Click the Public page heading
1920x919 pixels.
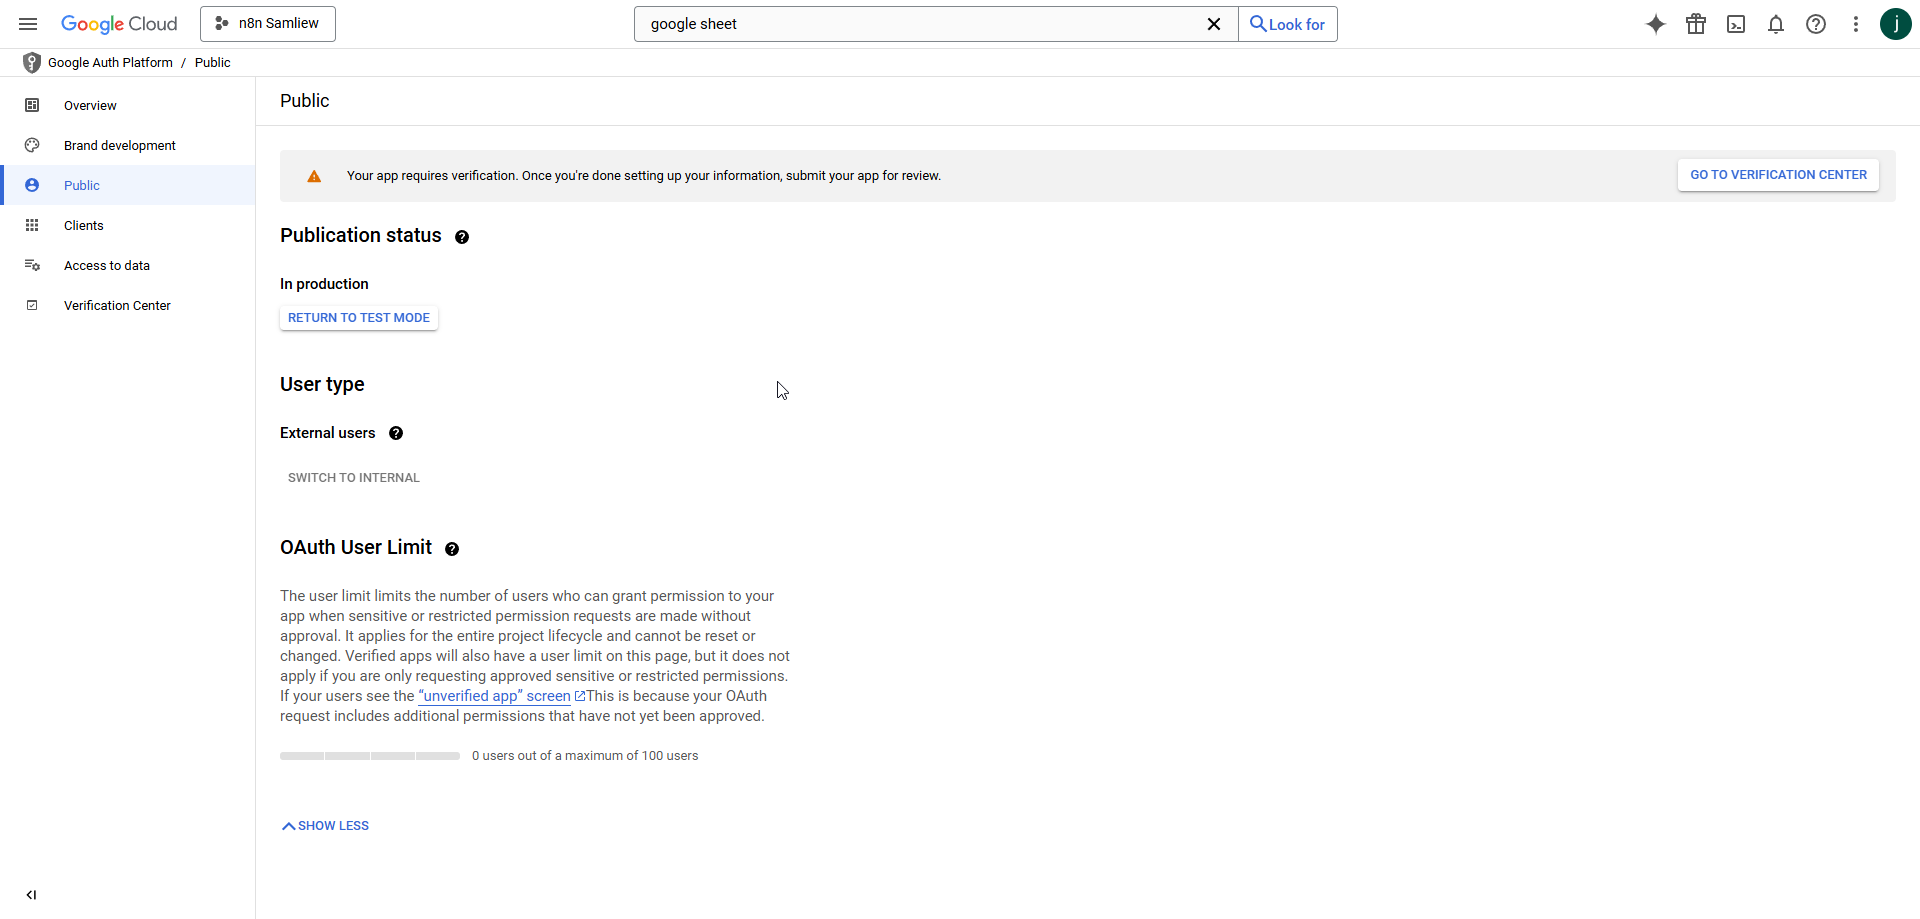tap(305, 101)
